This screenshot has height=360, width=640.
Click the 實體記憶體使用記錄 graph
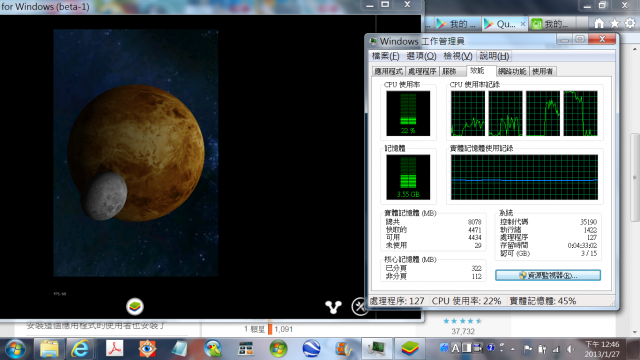click(x=524, y=177)
